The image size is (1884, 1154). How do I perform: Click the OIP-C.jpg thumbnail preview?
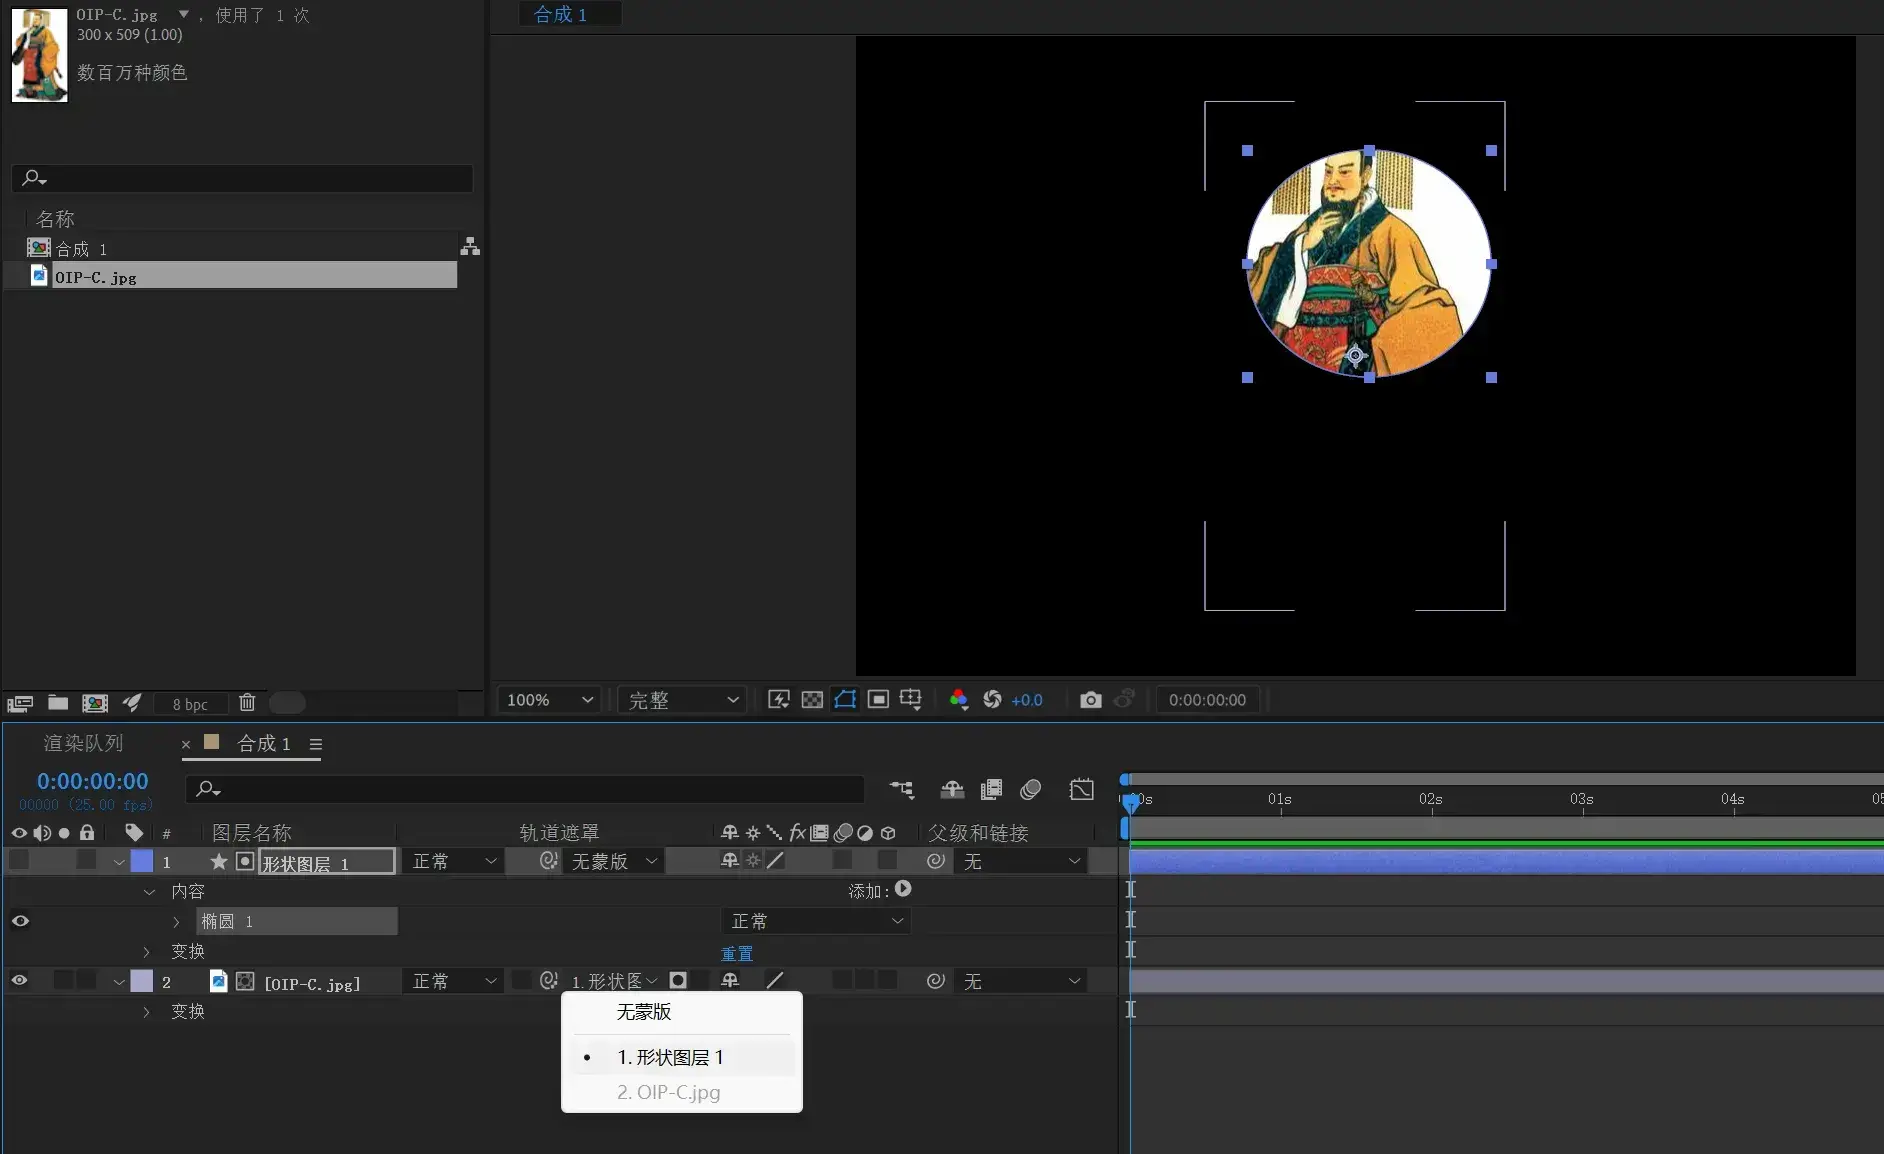(40, 55)
